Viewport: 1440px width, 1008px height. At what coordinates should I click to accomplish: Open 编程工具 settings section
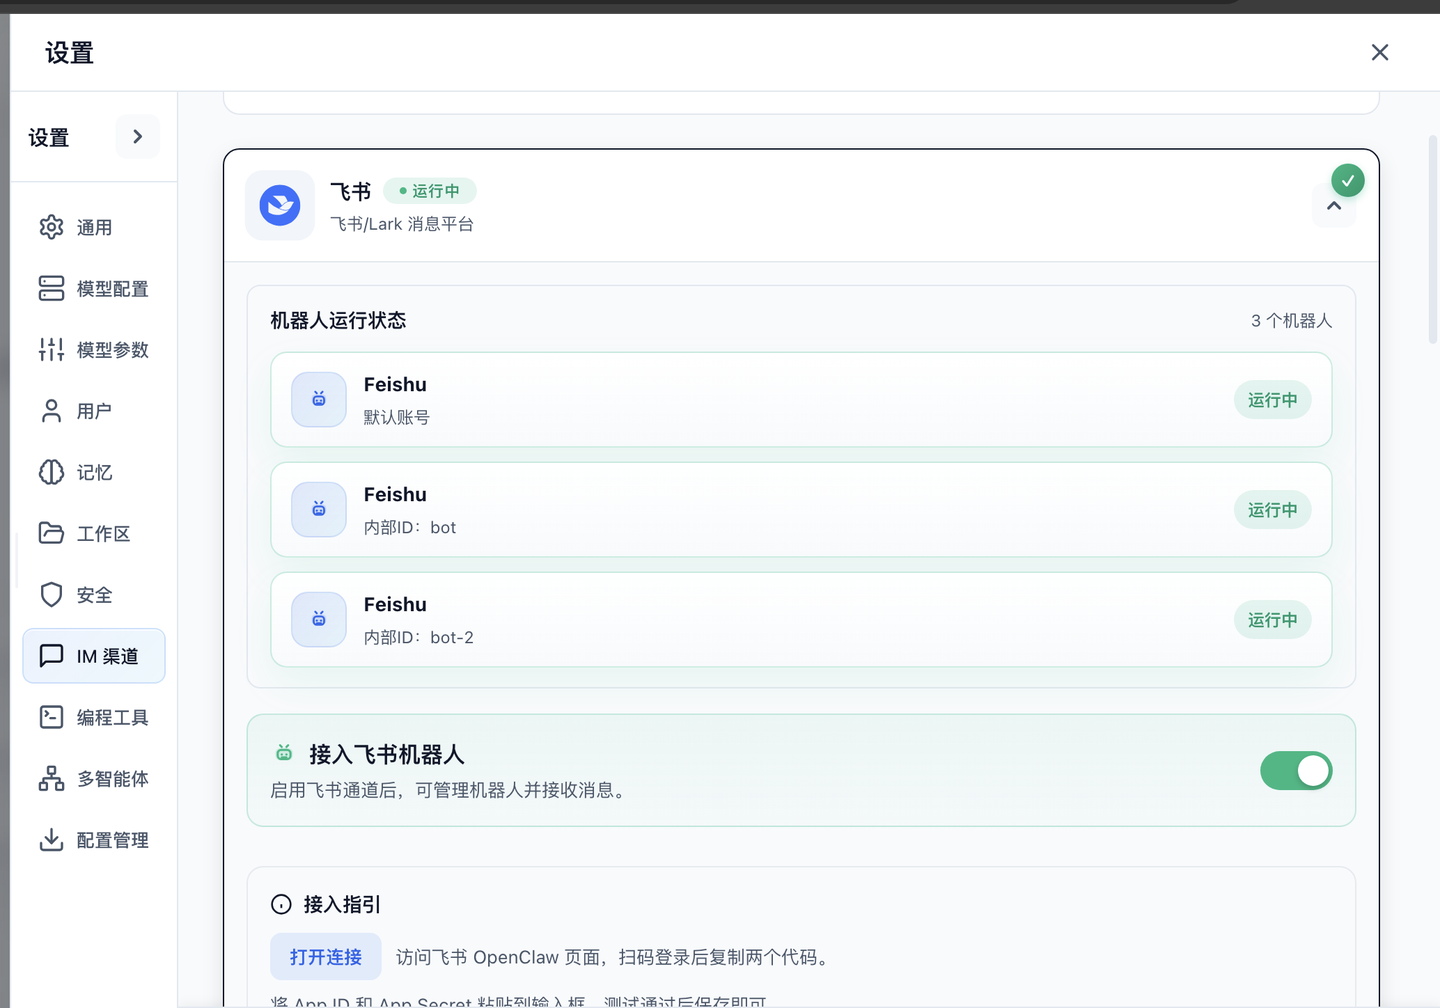point(94,717)
